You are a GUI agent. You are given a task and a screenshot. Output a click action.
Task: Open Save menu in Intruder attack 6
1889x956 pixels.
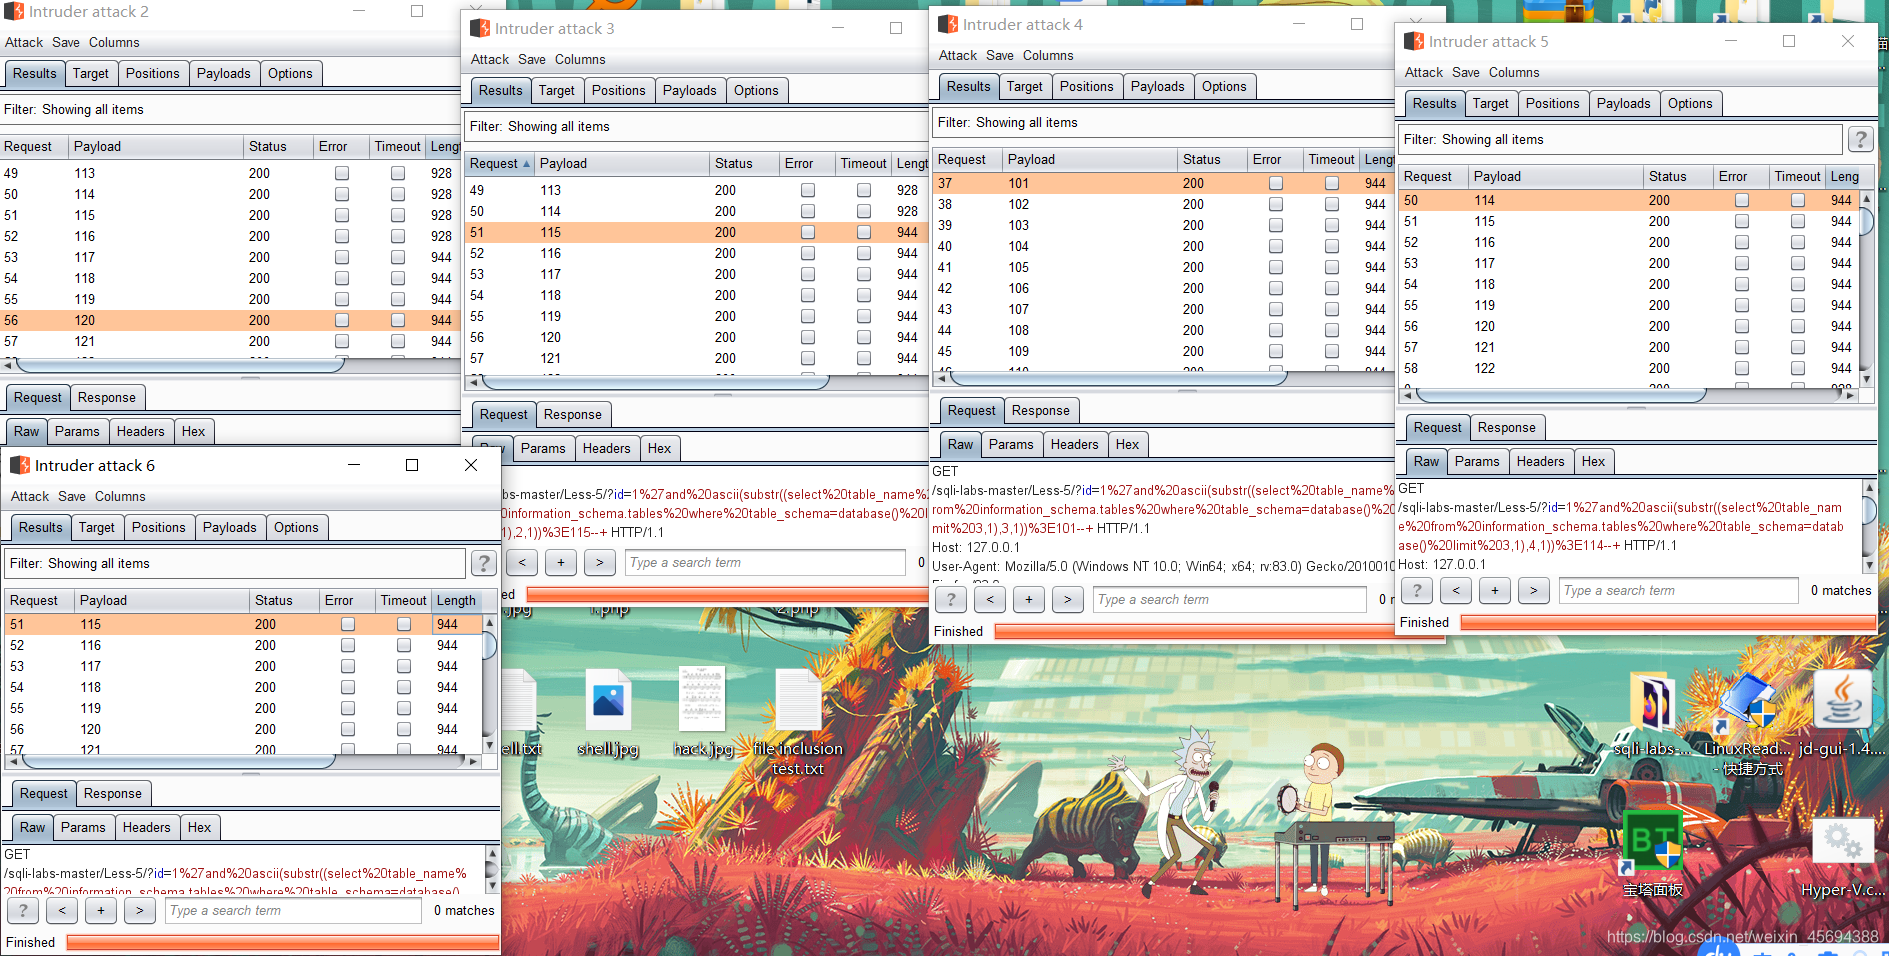(72, 496)
